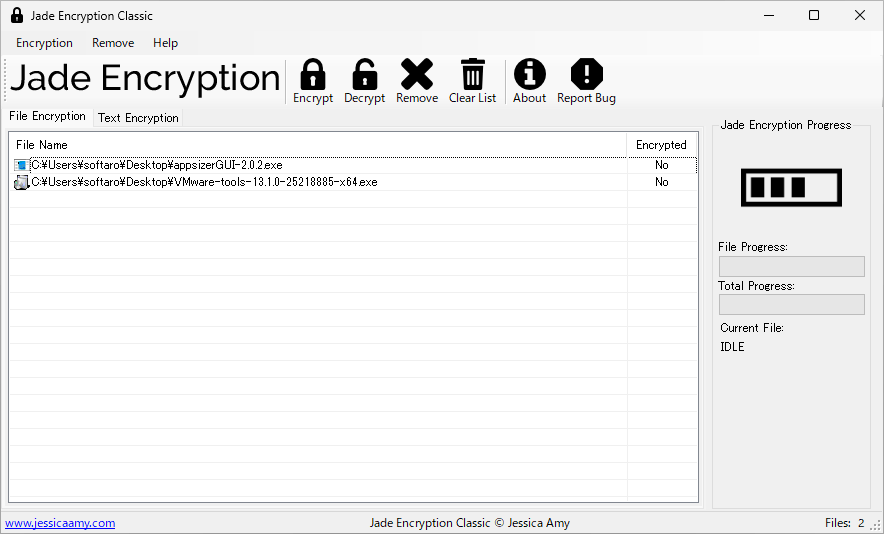Open the Help menu
Image resolution: width=884 pixels, height=534 pixels.
pyautogui.click(x=165, y=43)
